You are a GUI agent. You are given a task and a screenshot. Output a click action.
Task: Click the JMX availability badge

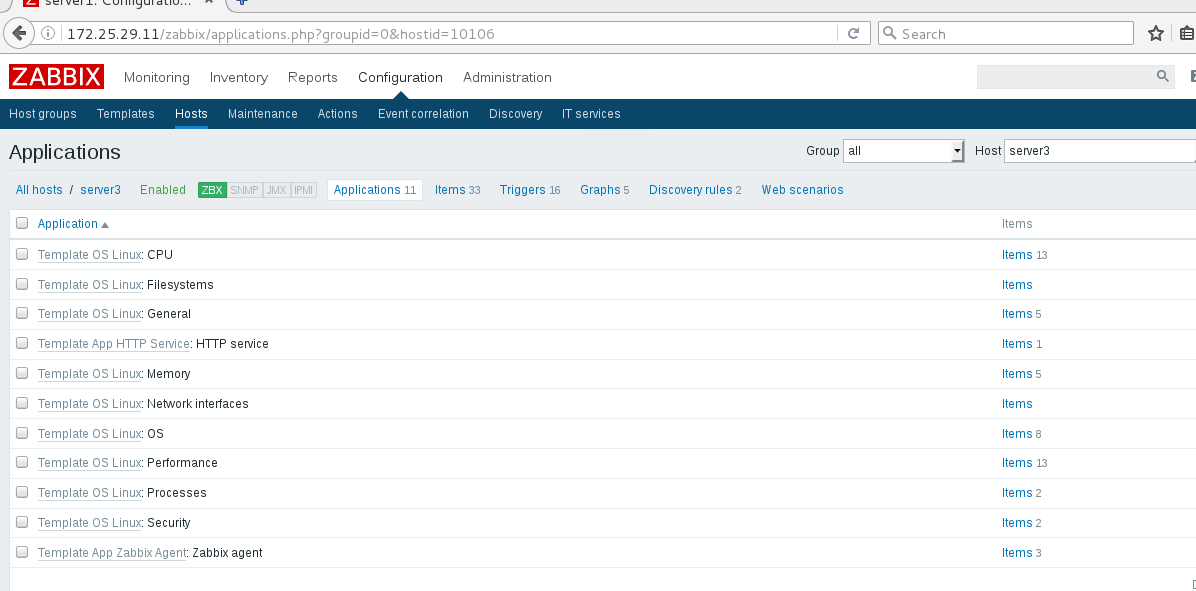coord(276,190)
